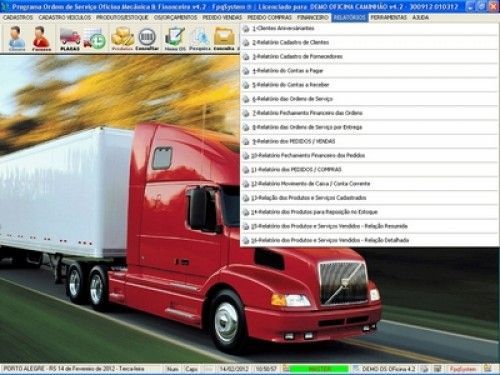Select 3-Relatório Cadastro de Fornecedores
Image resolution: width=500 pixels, height=375 pixels.
tap(369, 57)
